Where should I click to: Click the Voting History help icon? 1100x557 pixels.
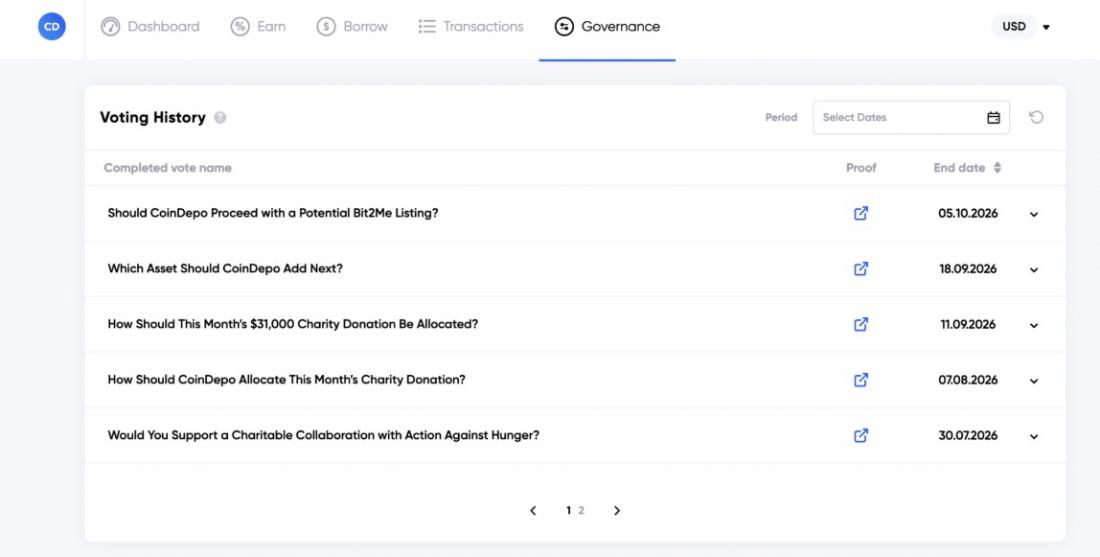click(220, 118)
